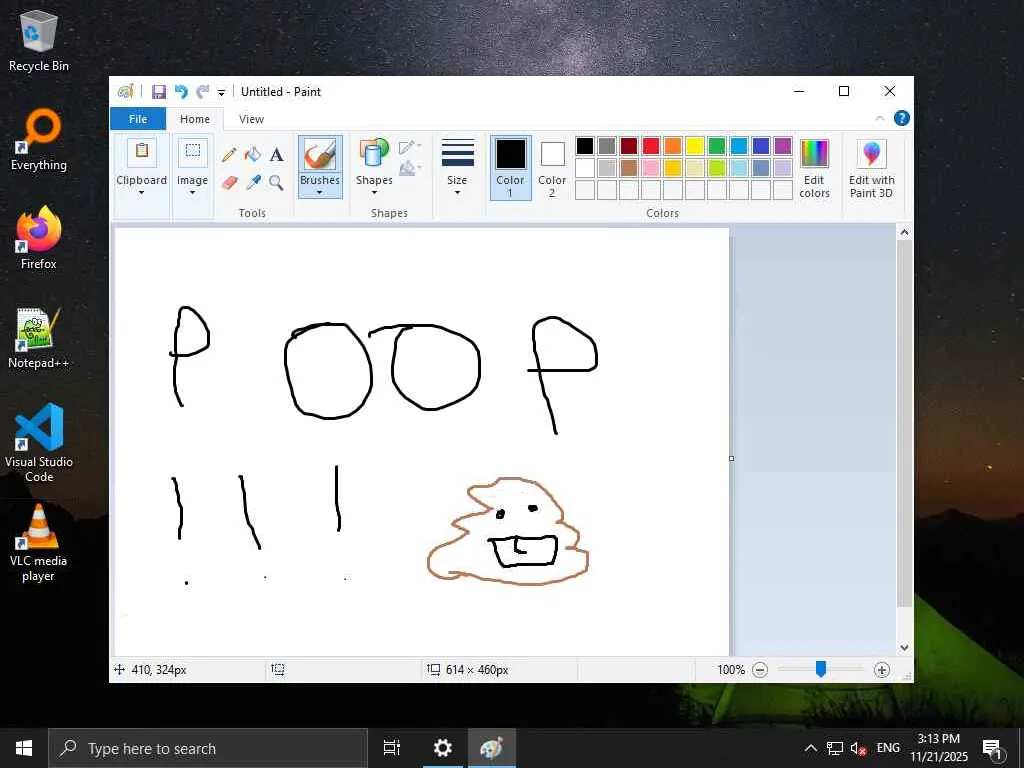The height and width of the screenshot is (768, 1024).
Task: Click the Undo arrow icon
Action: 181,92
